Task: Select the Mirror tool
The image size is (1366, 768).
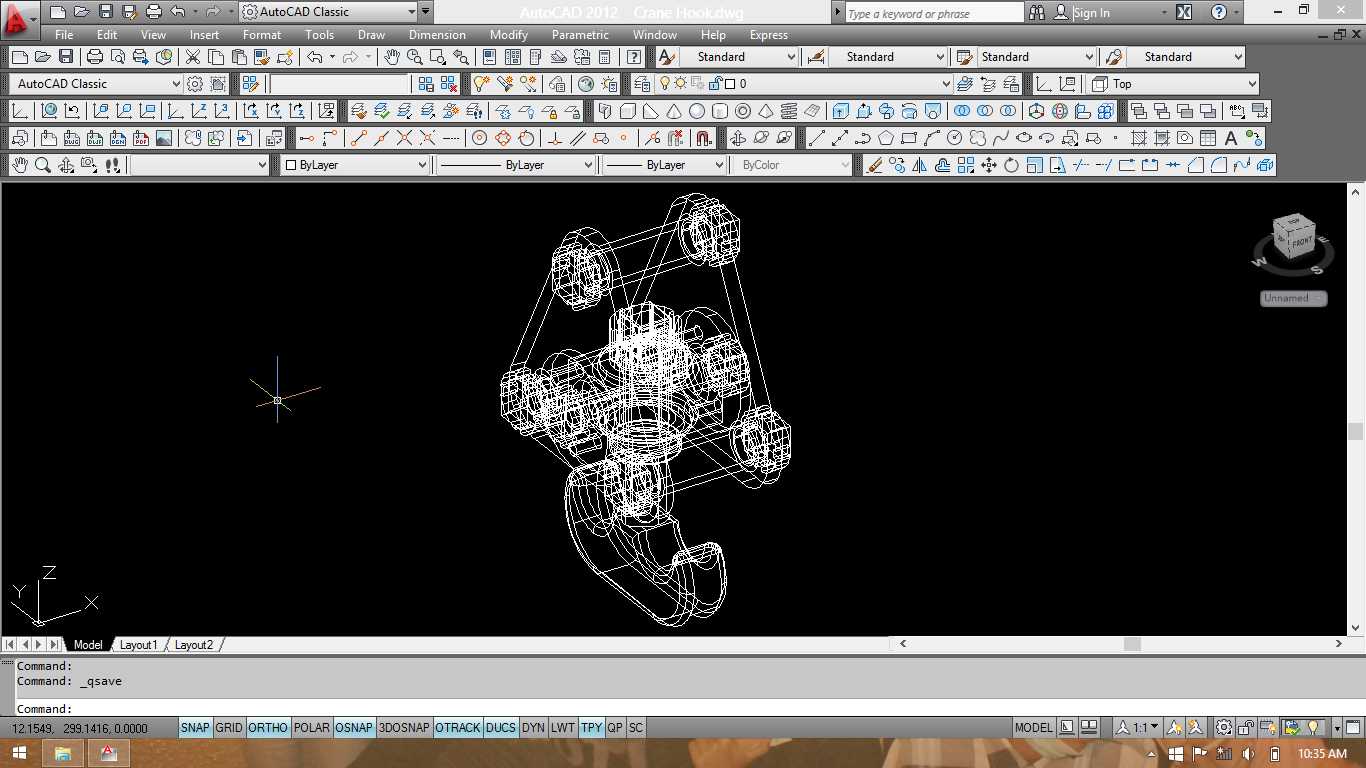Action: (920, 165)
